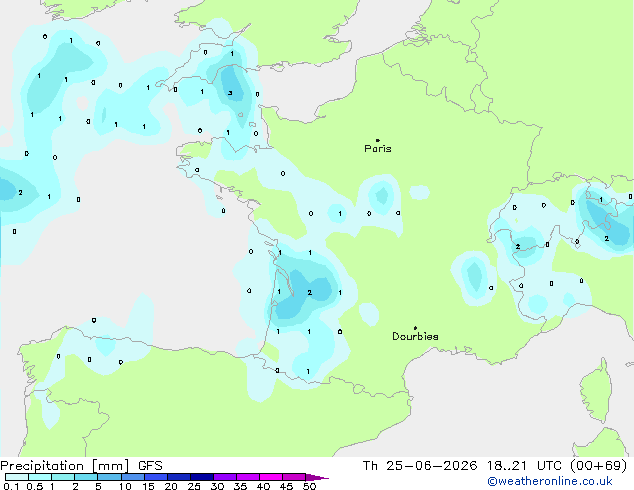Select the 15–20 mm legend swatch
The image size is (634, 490).
(x=156, y=477)
